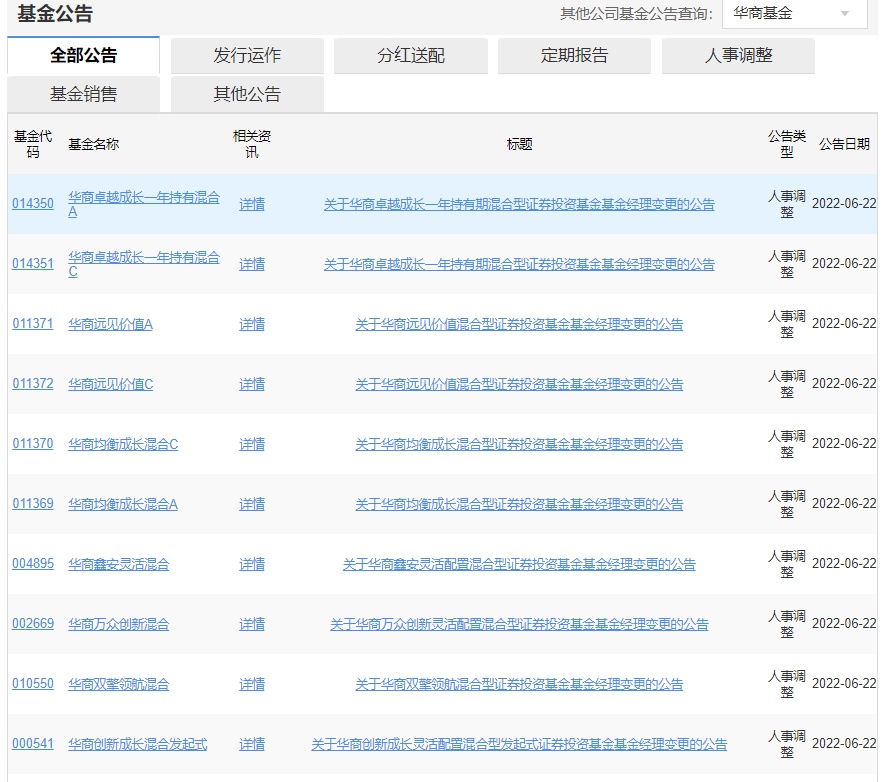Click 详情 in the 002669 row
This screenshot has height=782, width=888.
[252, 625]
